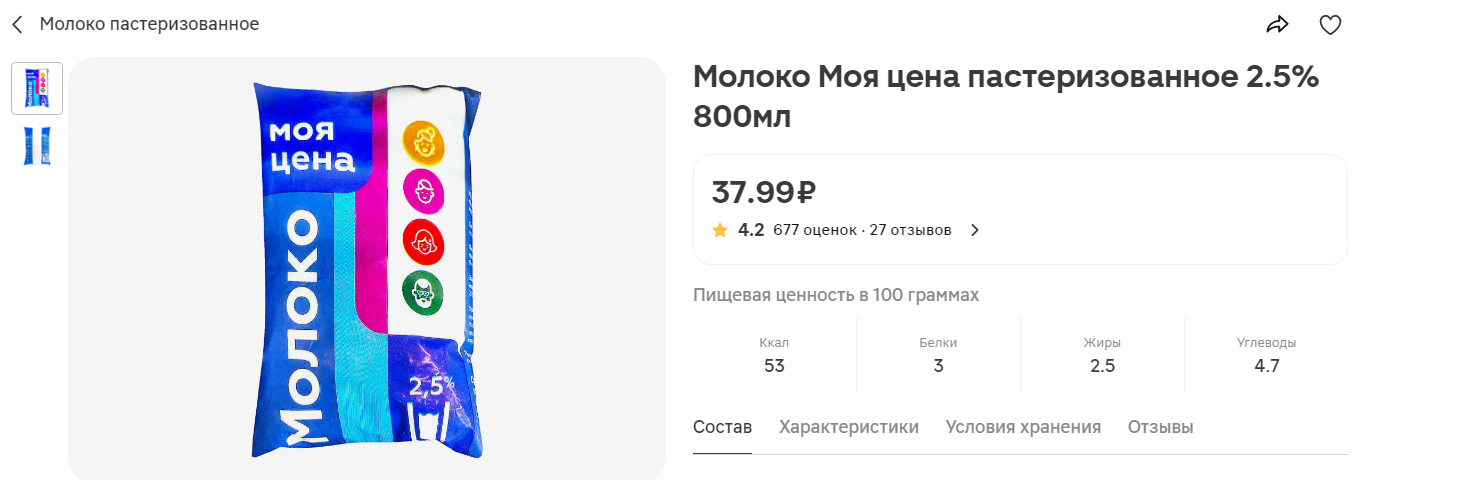Open the 677 оценок ratings link
The height and width of the screenshot is (480, 1459).
814,230
